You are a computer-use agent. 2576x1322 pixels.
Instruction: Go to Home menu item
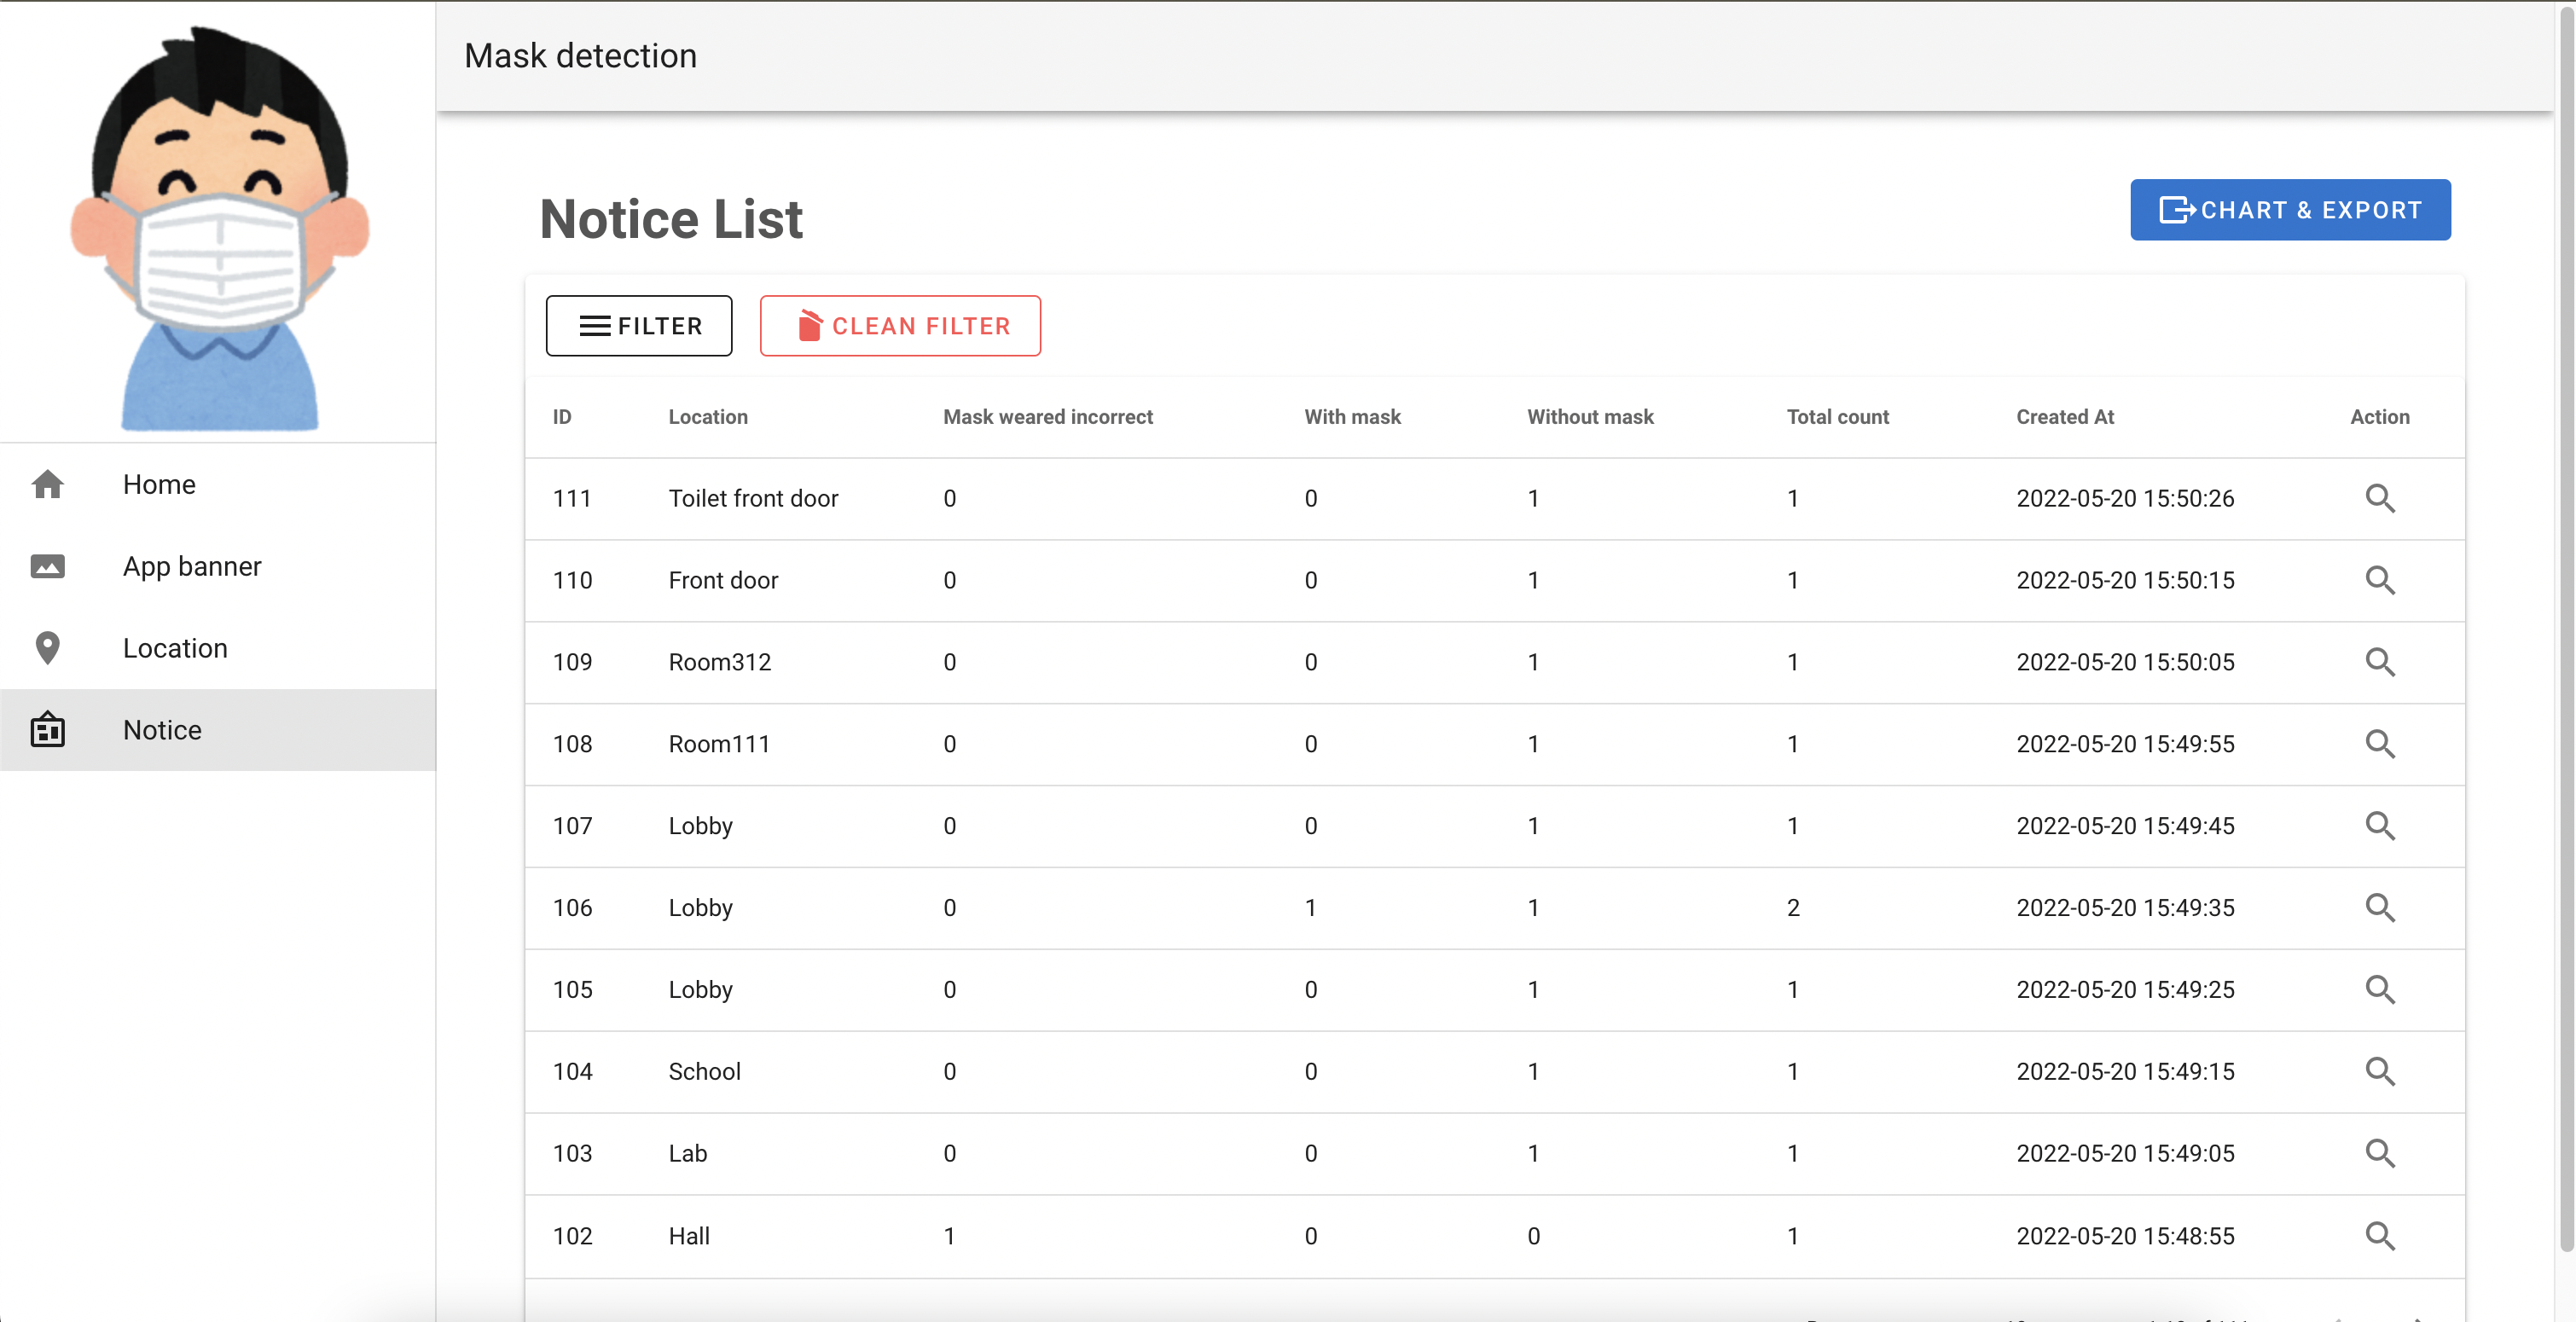click(x=159, y=484)
